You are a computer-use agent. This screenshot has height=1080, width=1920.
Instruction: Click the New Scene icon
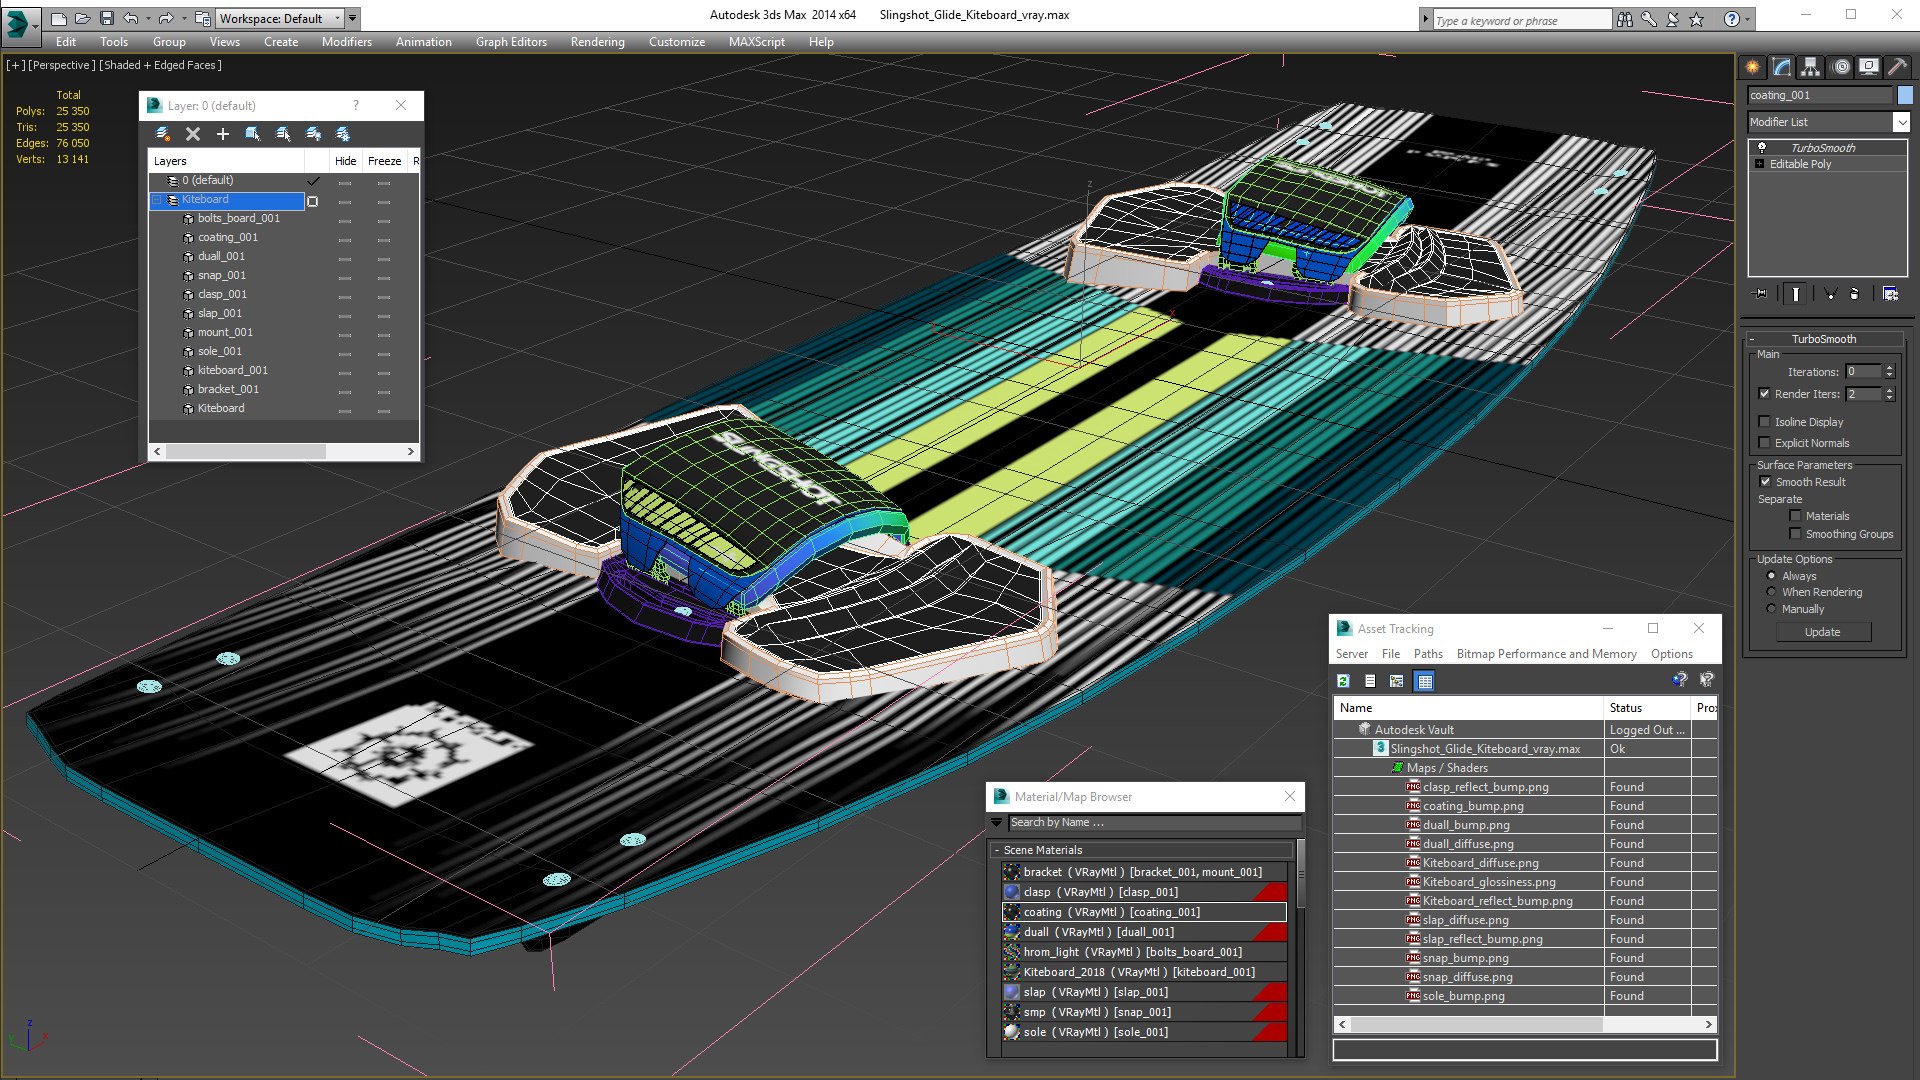(58, 18)
